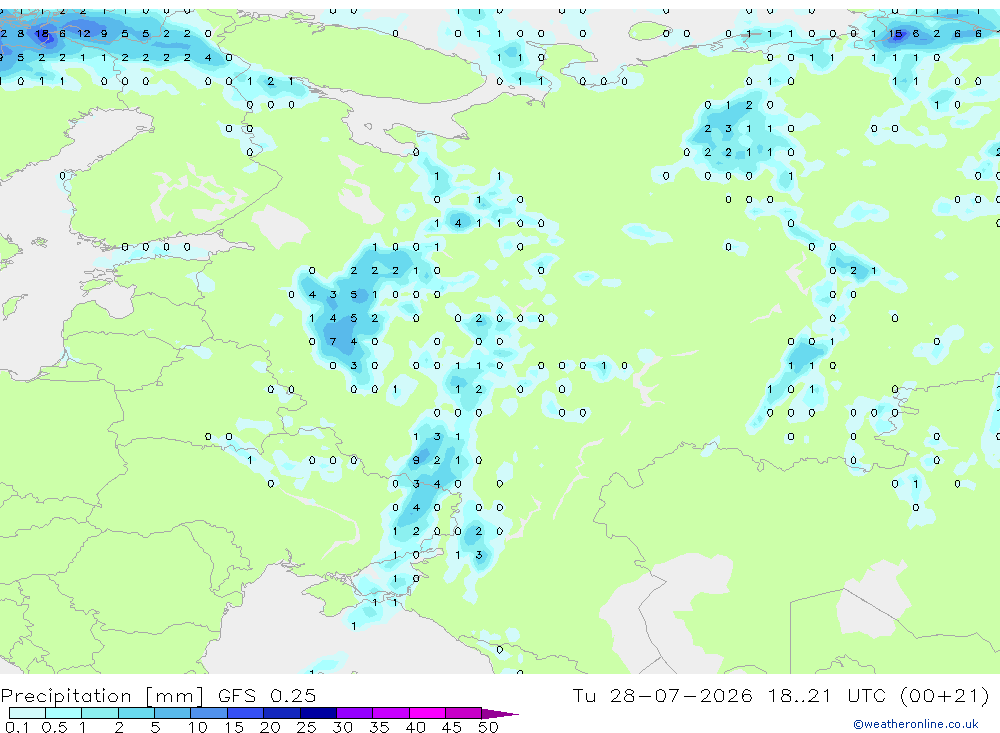Choose the 20–25 mm legend swatch
The width and height of the screenshot is (1000, 733).
(282, 713)
